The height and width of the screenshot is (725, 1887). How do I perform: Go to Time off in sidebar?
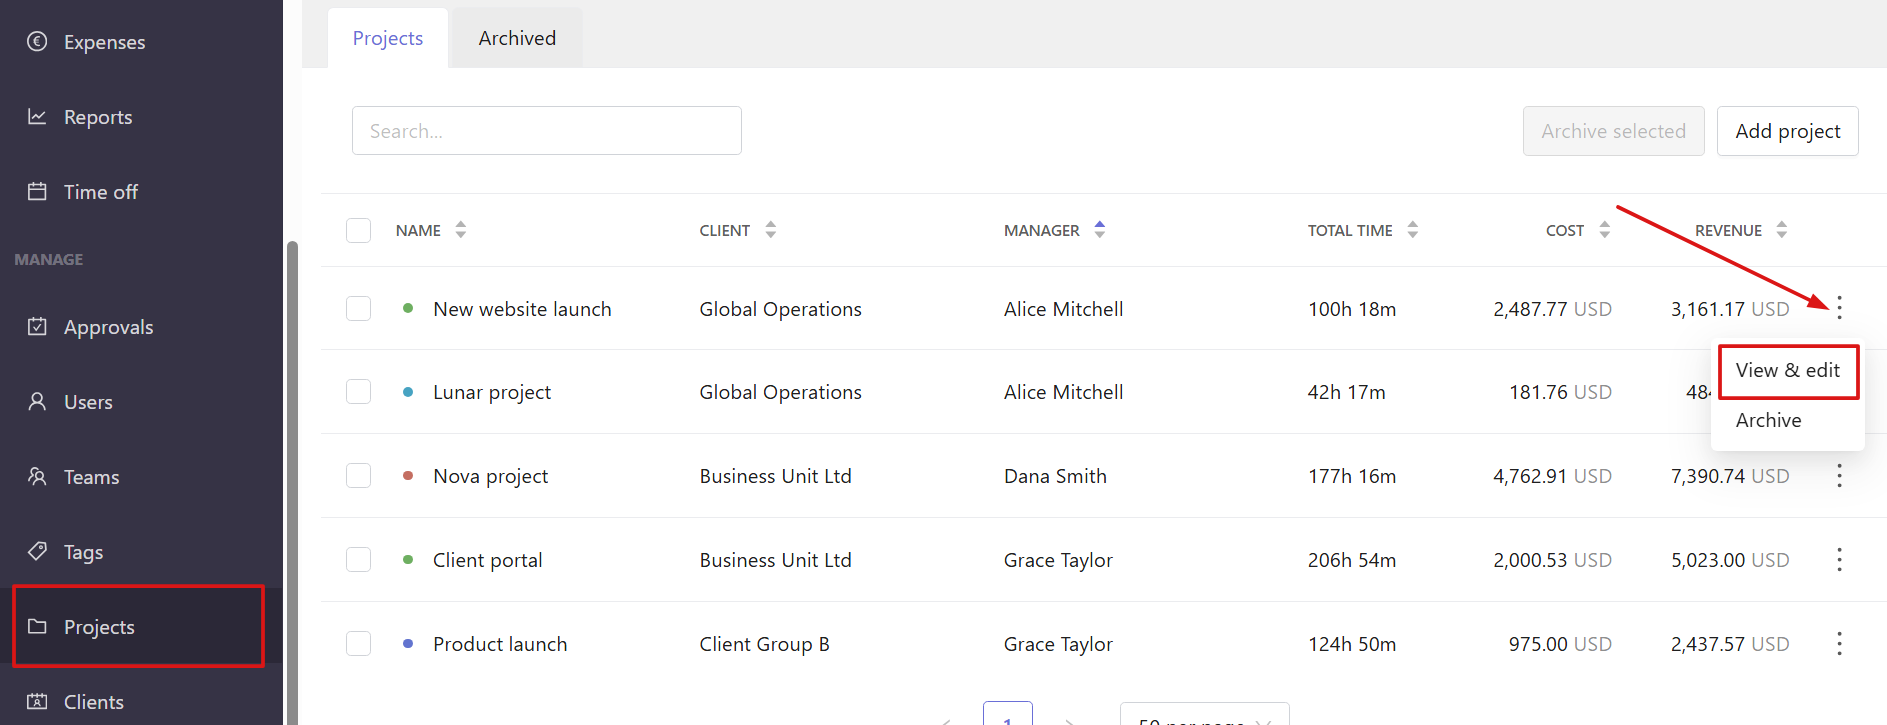point(101,192)
